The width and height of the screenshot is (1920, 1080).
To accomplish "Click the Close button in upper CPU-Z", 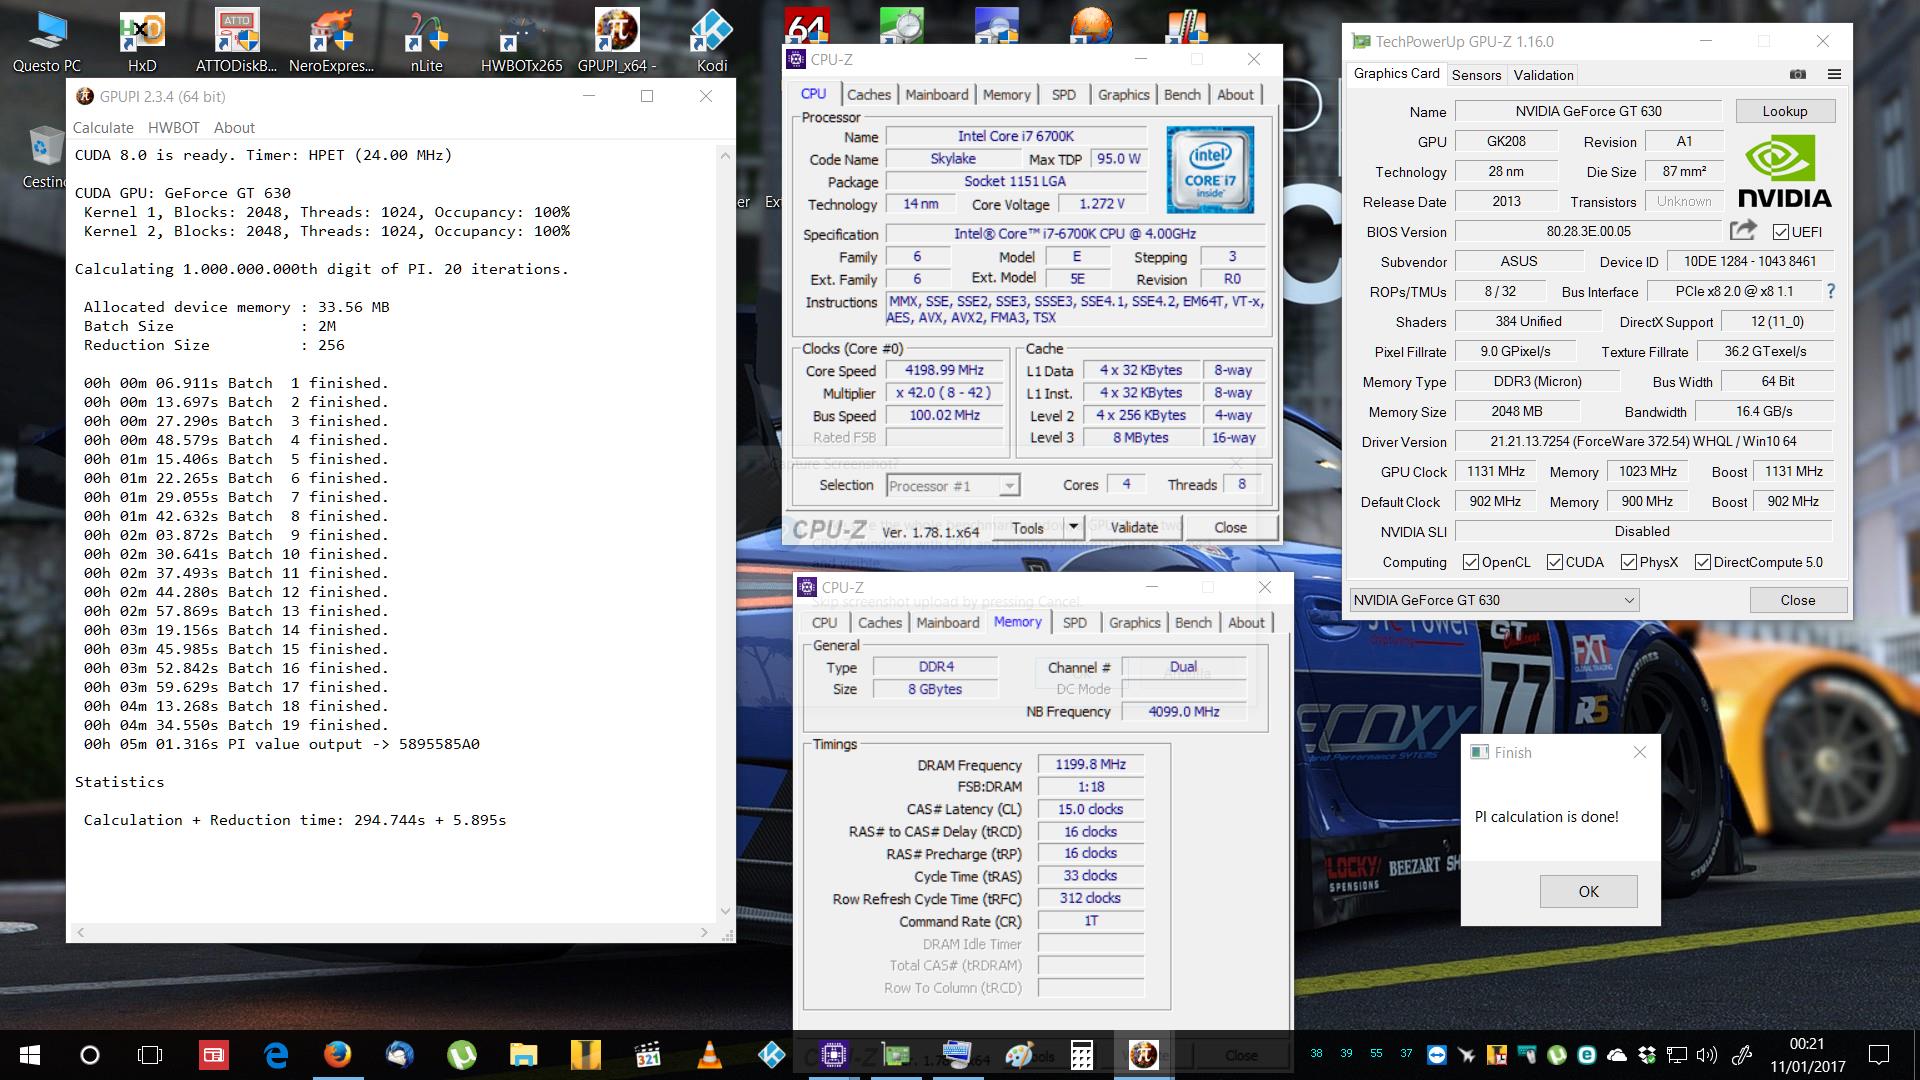I will pyautogui.click(x=1230, y=527).
